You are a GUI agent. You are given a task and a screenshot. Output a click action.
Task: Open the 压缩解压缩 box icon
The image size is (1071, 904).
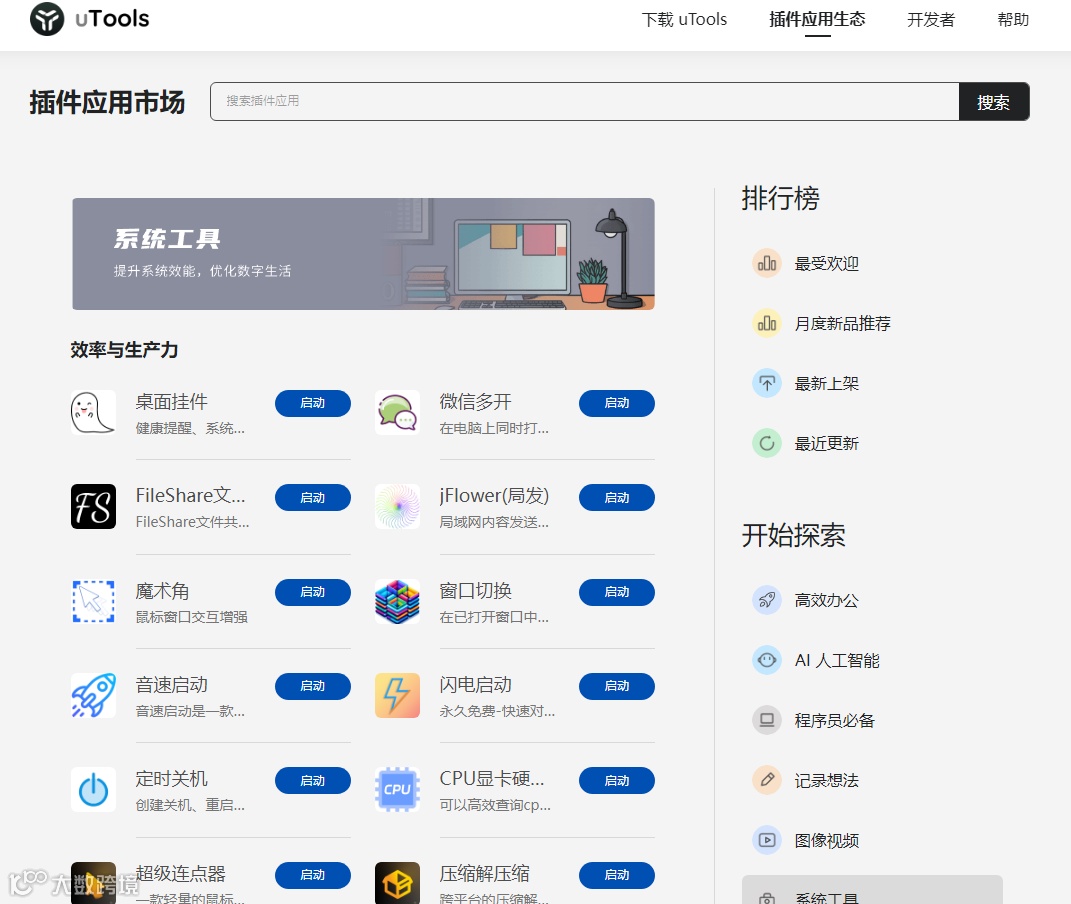(398, 883)
